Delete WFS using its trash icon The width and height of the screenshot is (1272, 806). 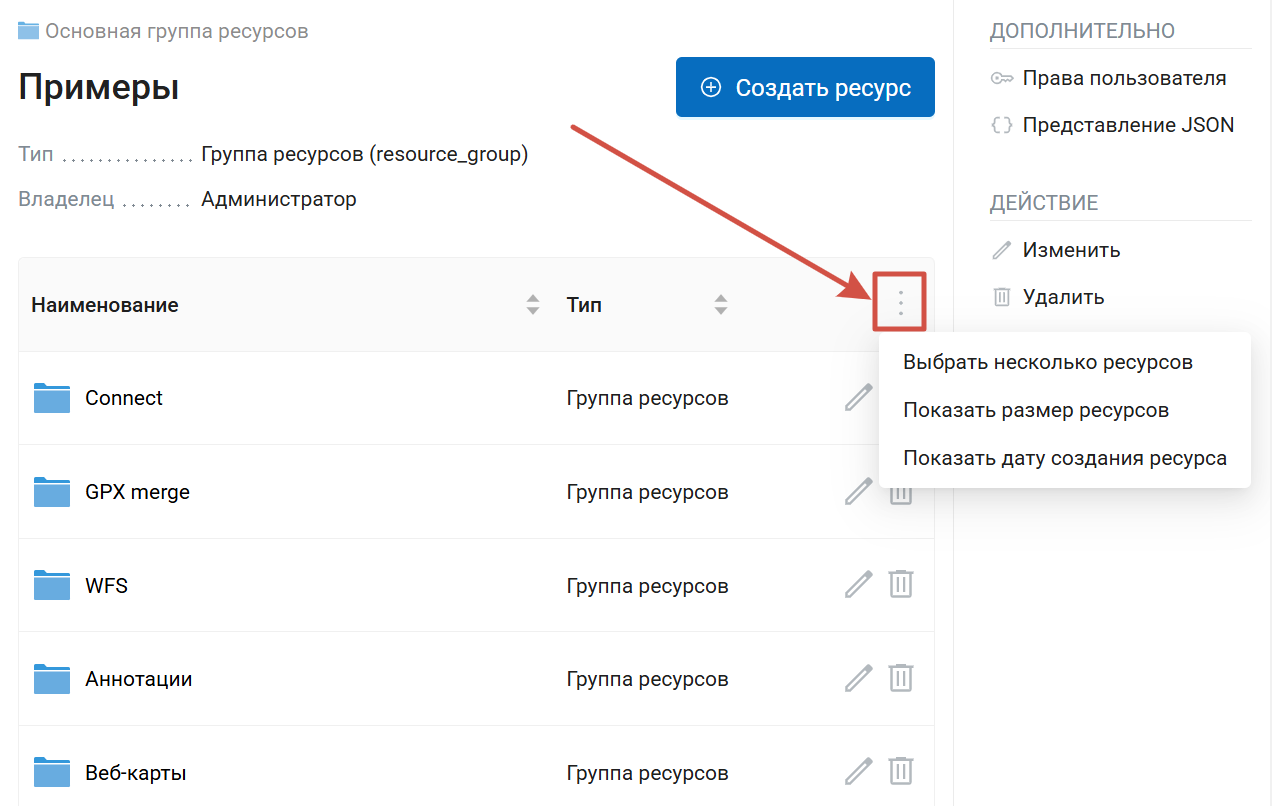pos(901,584)
